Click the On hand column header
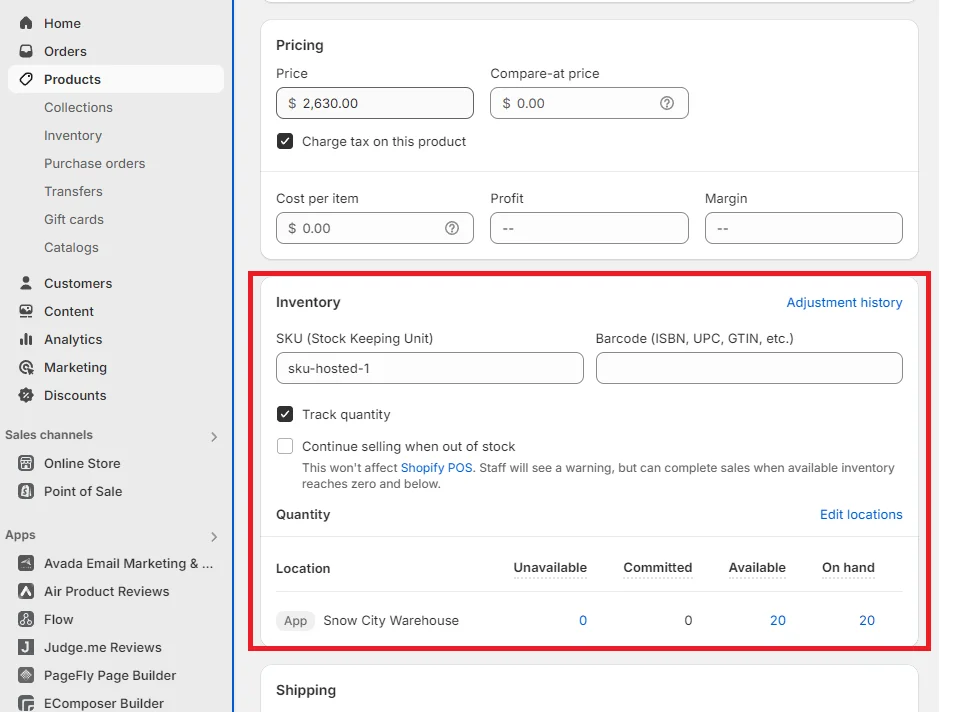This screenshot has width=959, height=712. tap(848, 568)
